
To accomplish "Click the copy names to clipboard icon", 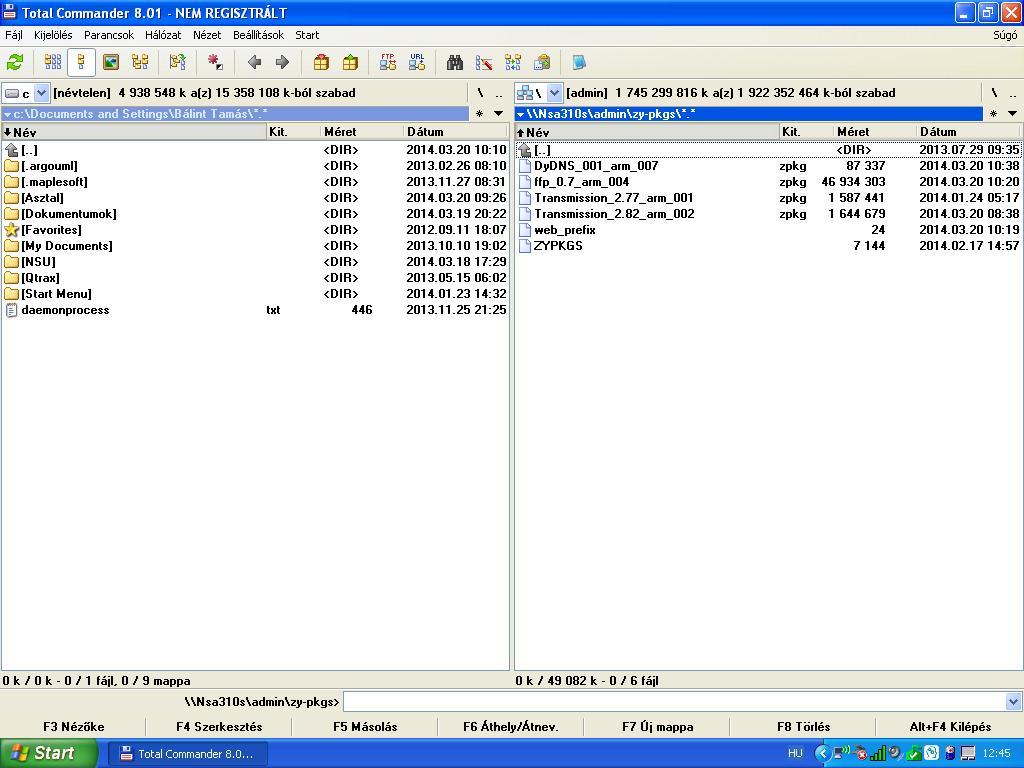I will (541, 63).
